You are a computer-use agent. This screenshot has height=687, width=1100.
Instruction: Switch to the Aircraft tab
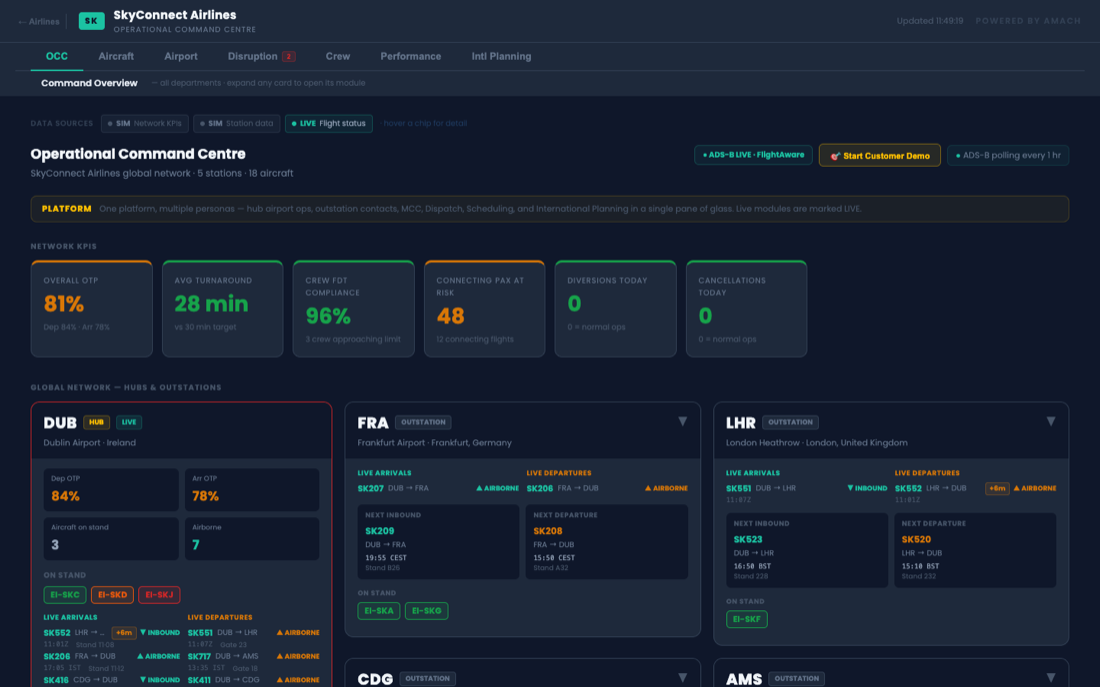pyautogui.click(x=116, y=56)
